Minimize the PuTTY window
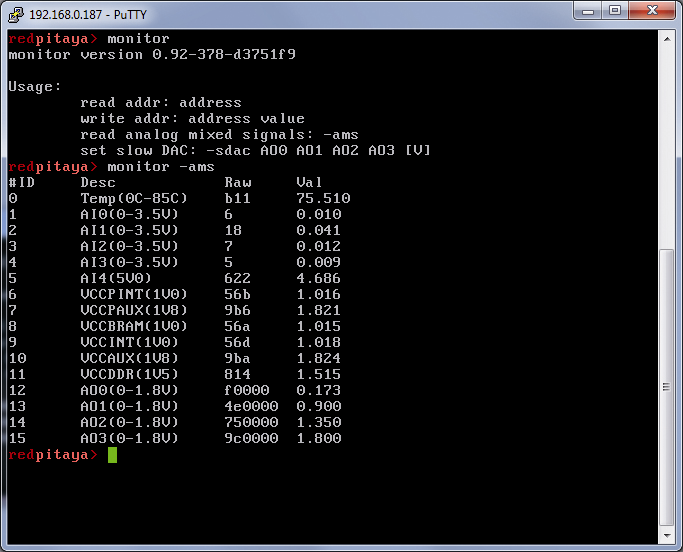The height and width of the screenshot is (552, 683). (588, 10)
